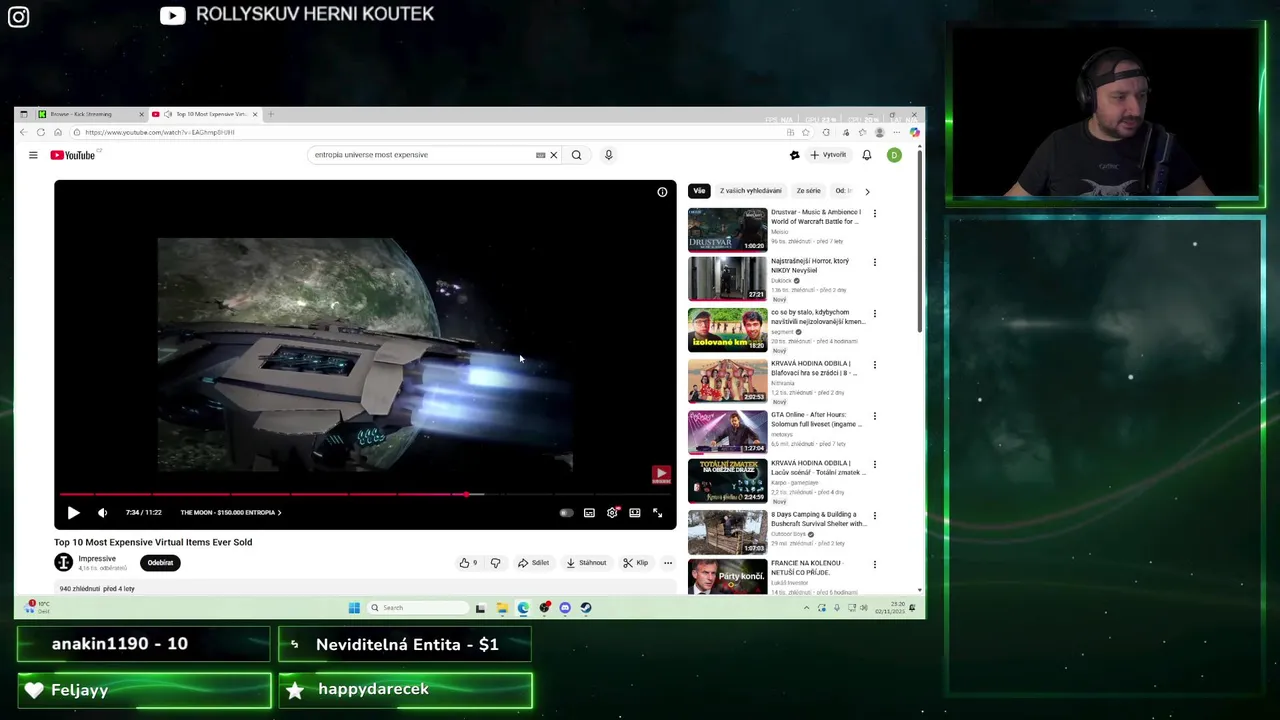Image resolution: width=1280 pixels, height=720 pixels.
Task: Open Steam from the taskbar
Action: [586, 607]
